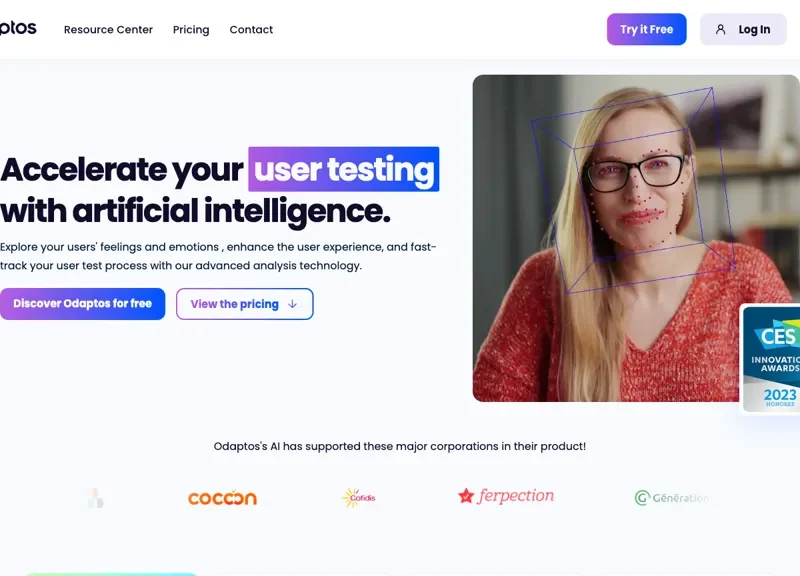Open the CES Innovation Awards 2023 badge
Image resolution: width=800 pixels, height=576 pixels.
pos(770,359)
